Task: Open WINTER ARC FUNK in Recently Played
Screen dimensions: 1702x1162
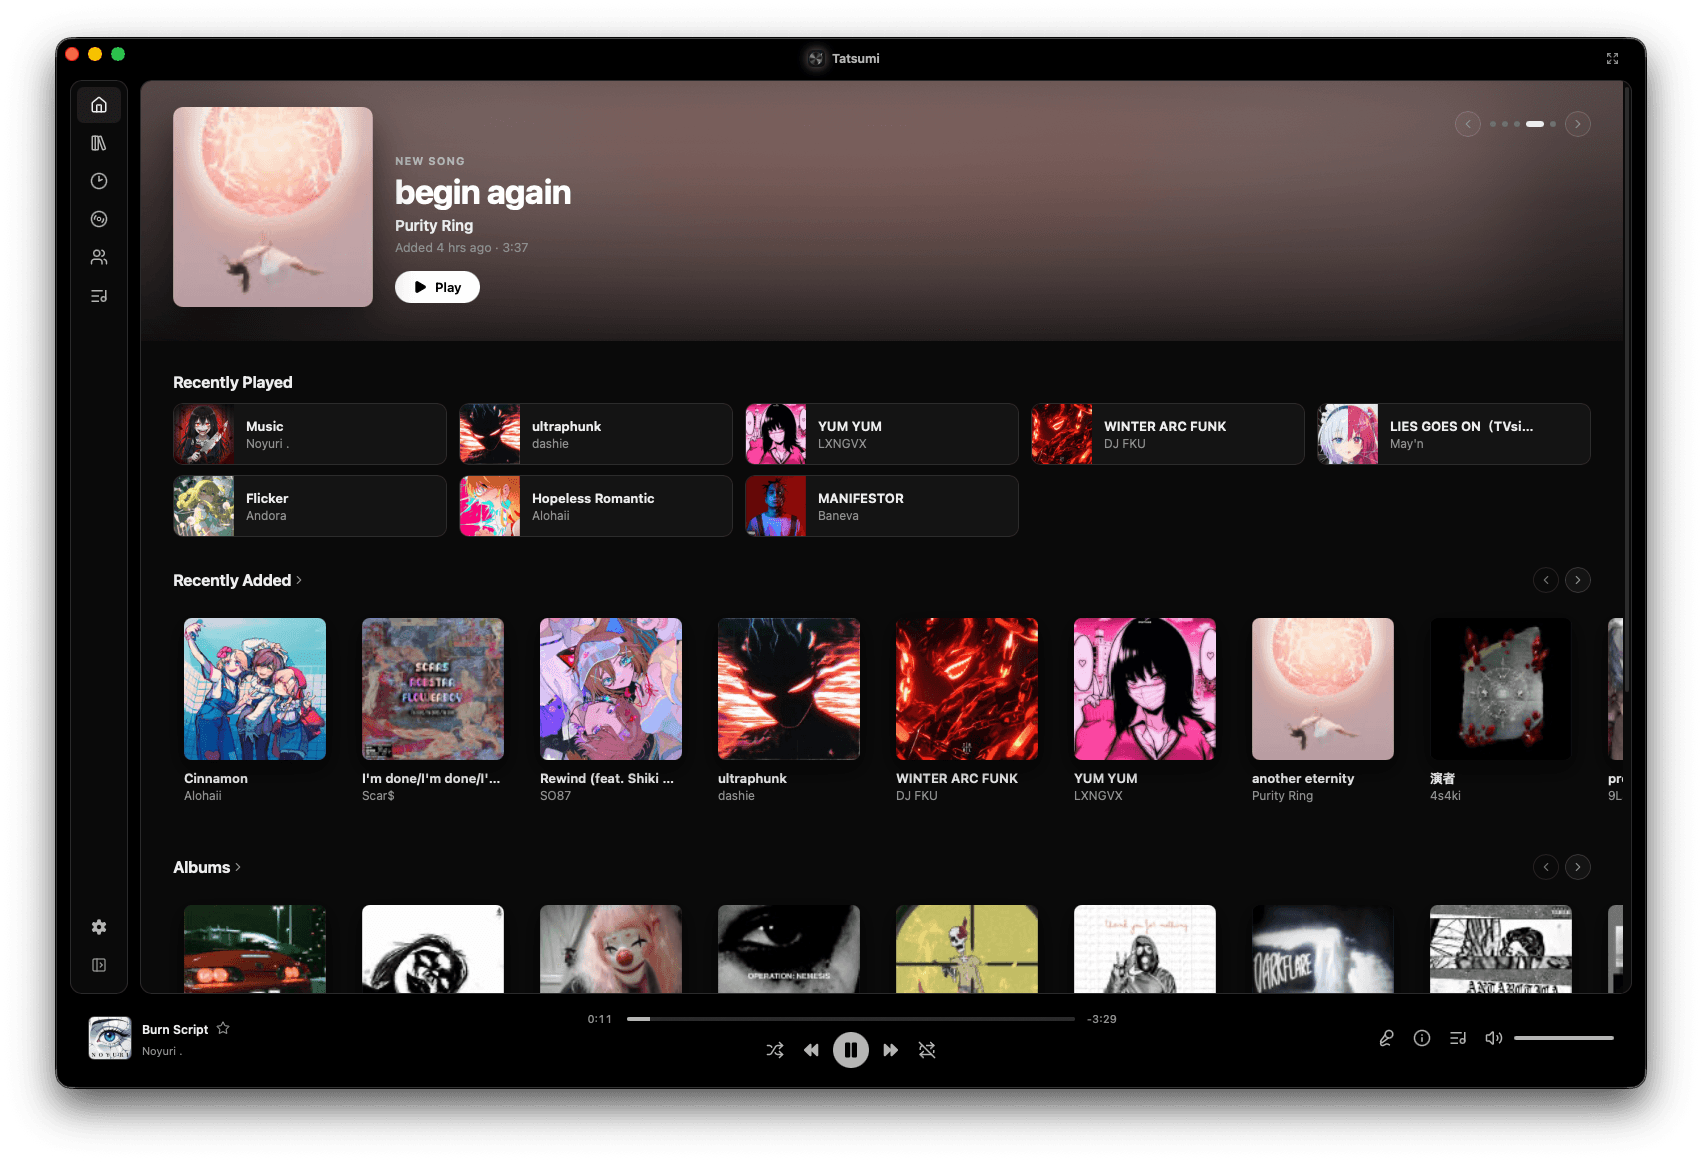Action: pos(1168,434)
